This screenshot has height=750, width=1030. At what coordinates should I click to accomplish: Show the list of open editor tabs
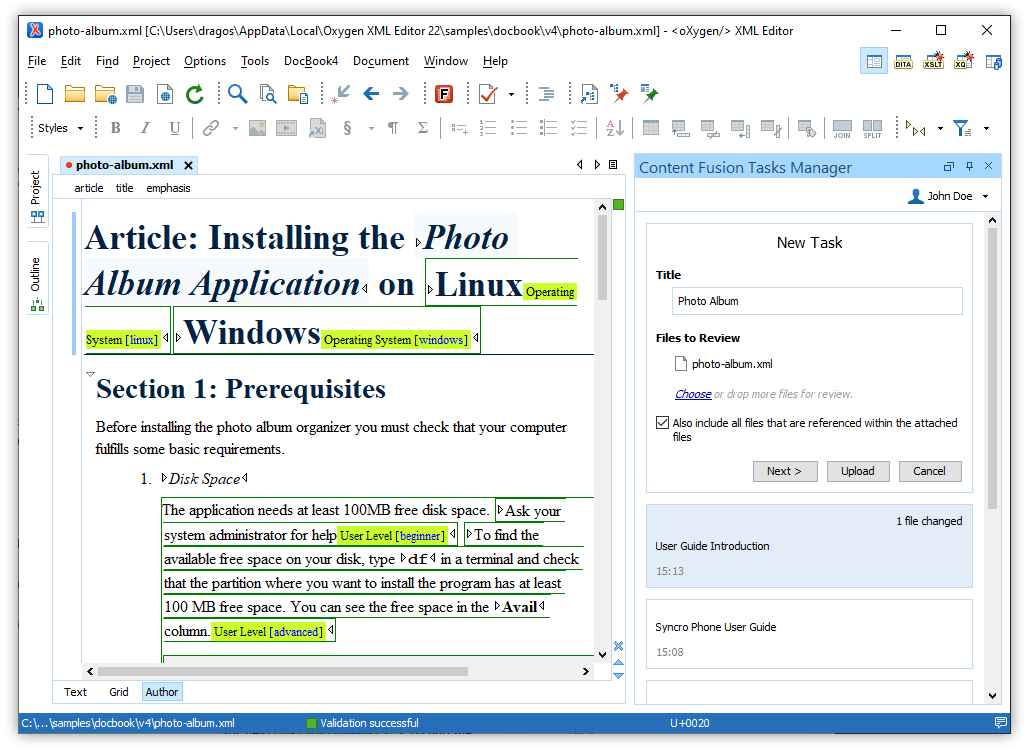(x=613, y=165)
